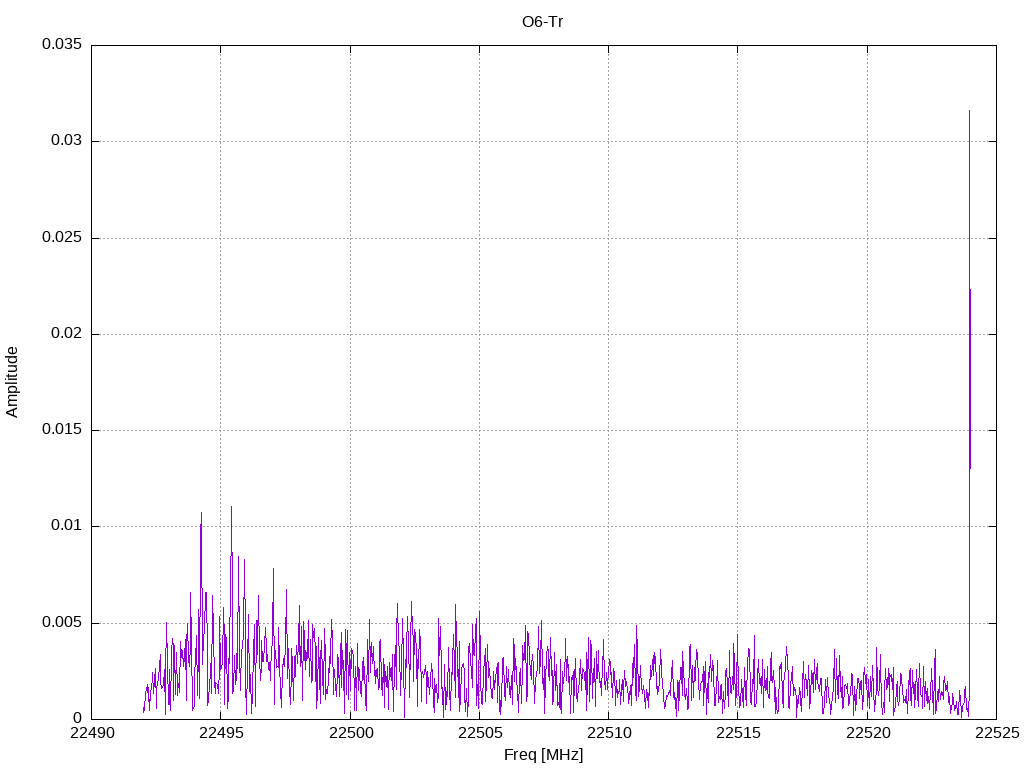Click the 22490 x-axis tick label
This screenshot has width=1024, height=768.
[x=91, y=733]
